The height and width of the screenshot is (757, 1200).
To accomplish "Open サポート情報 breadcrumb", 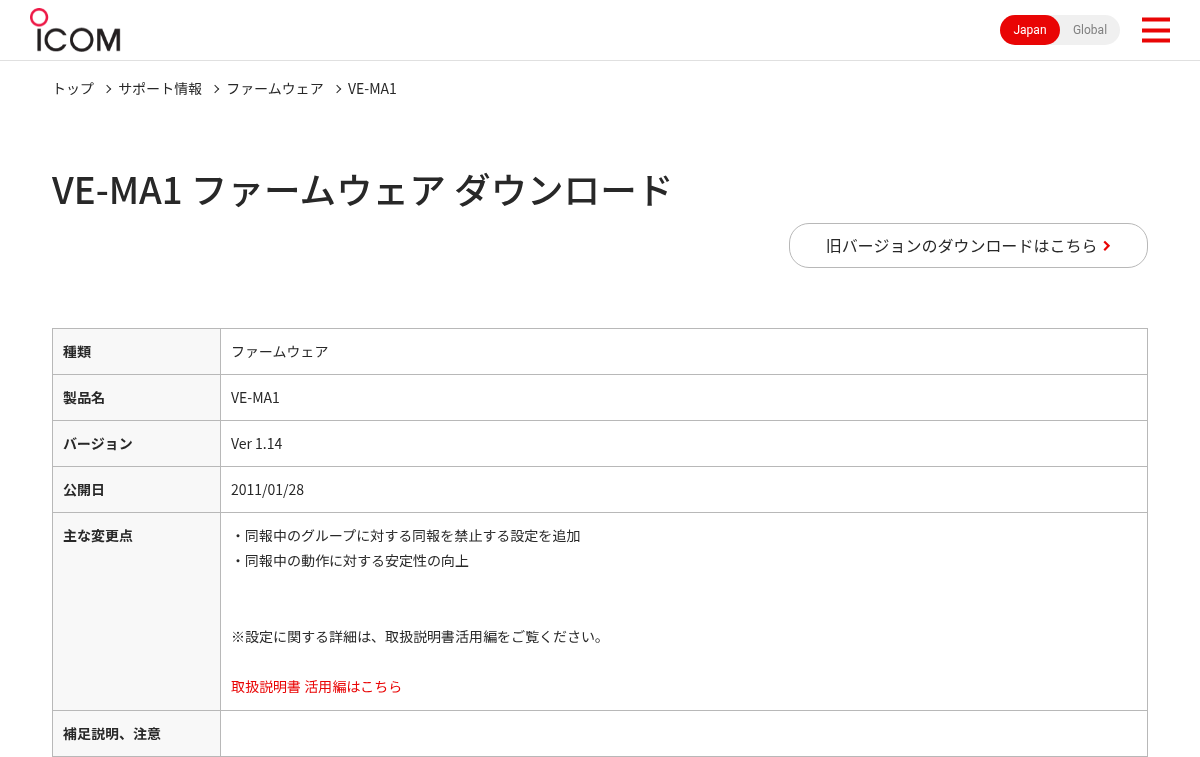I will [160, 88].
